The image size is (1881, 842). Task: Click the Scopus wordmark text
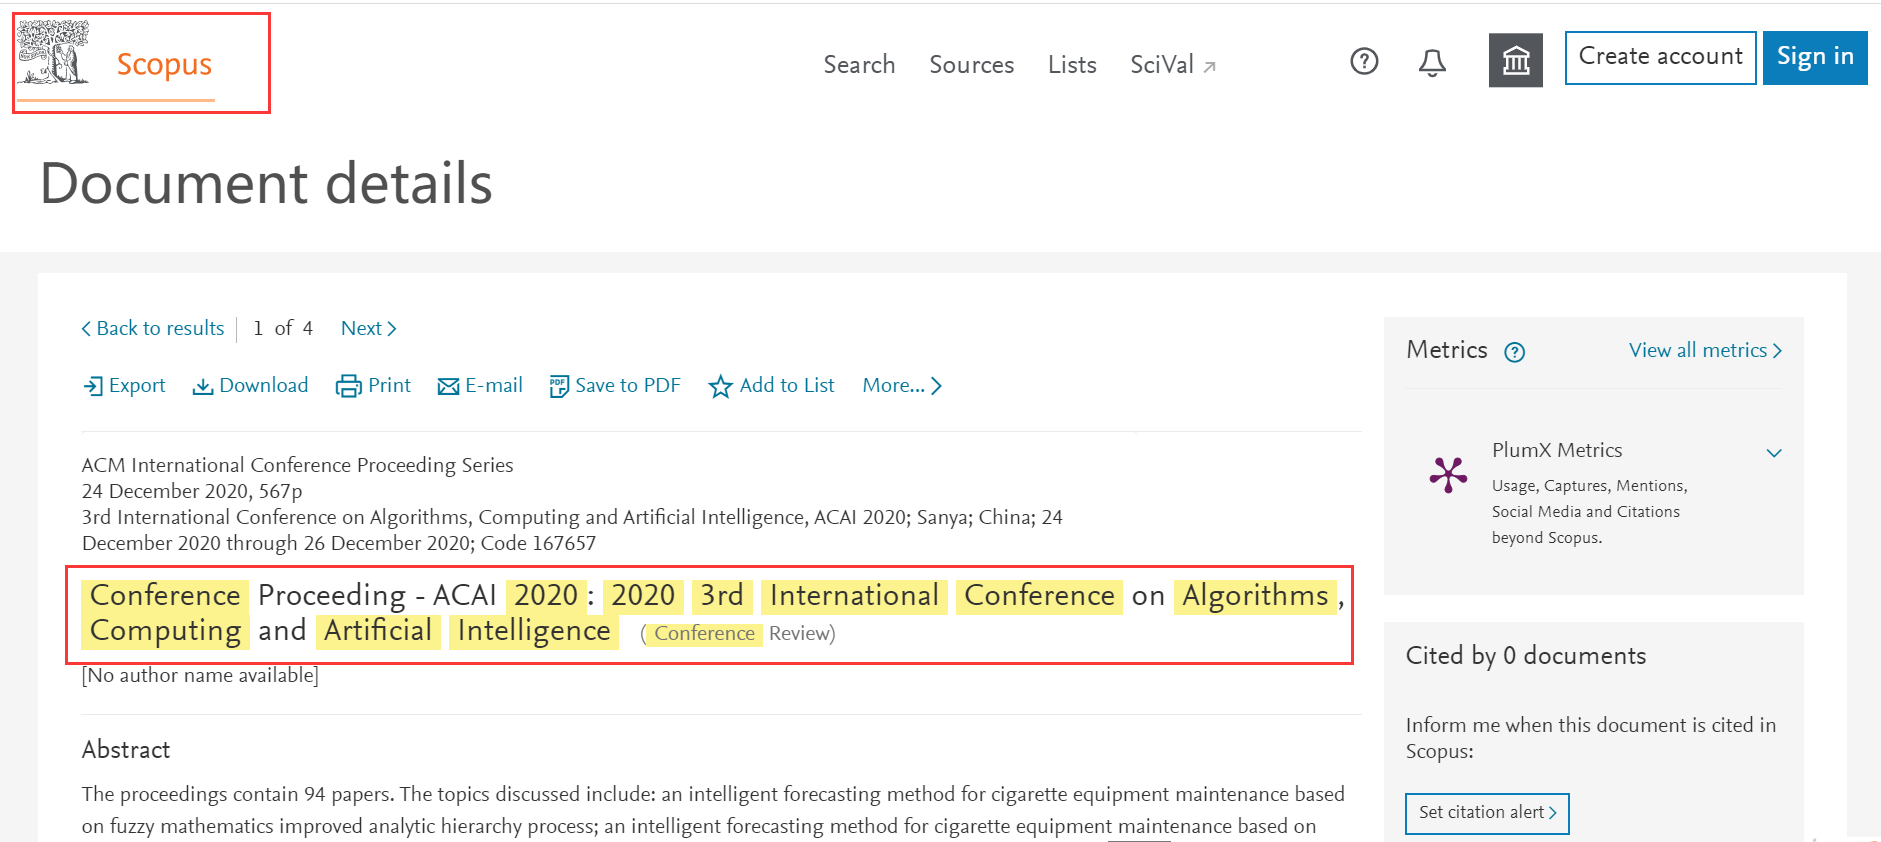(164, 64)
